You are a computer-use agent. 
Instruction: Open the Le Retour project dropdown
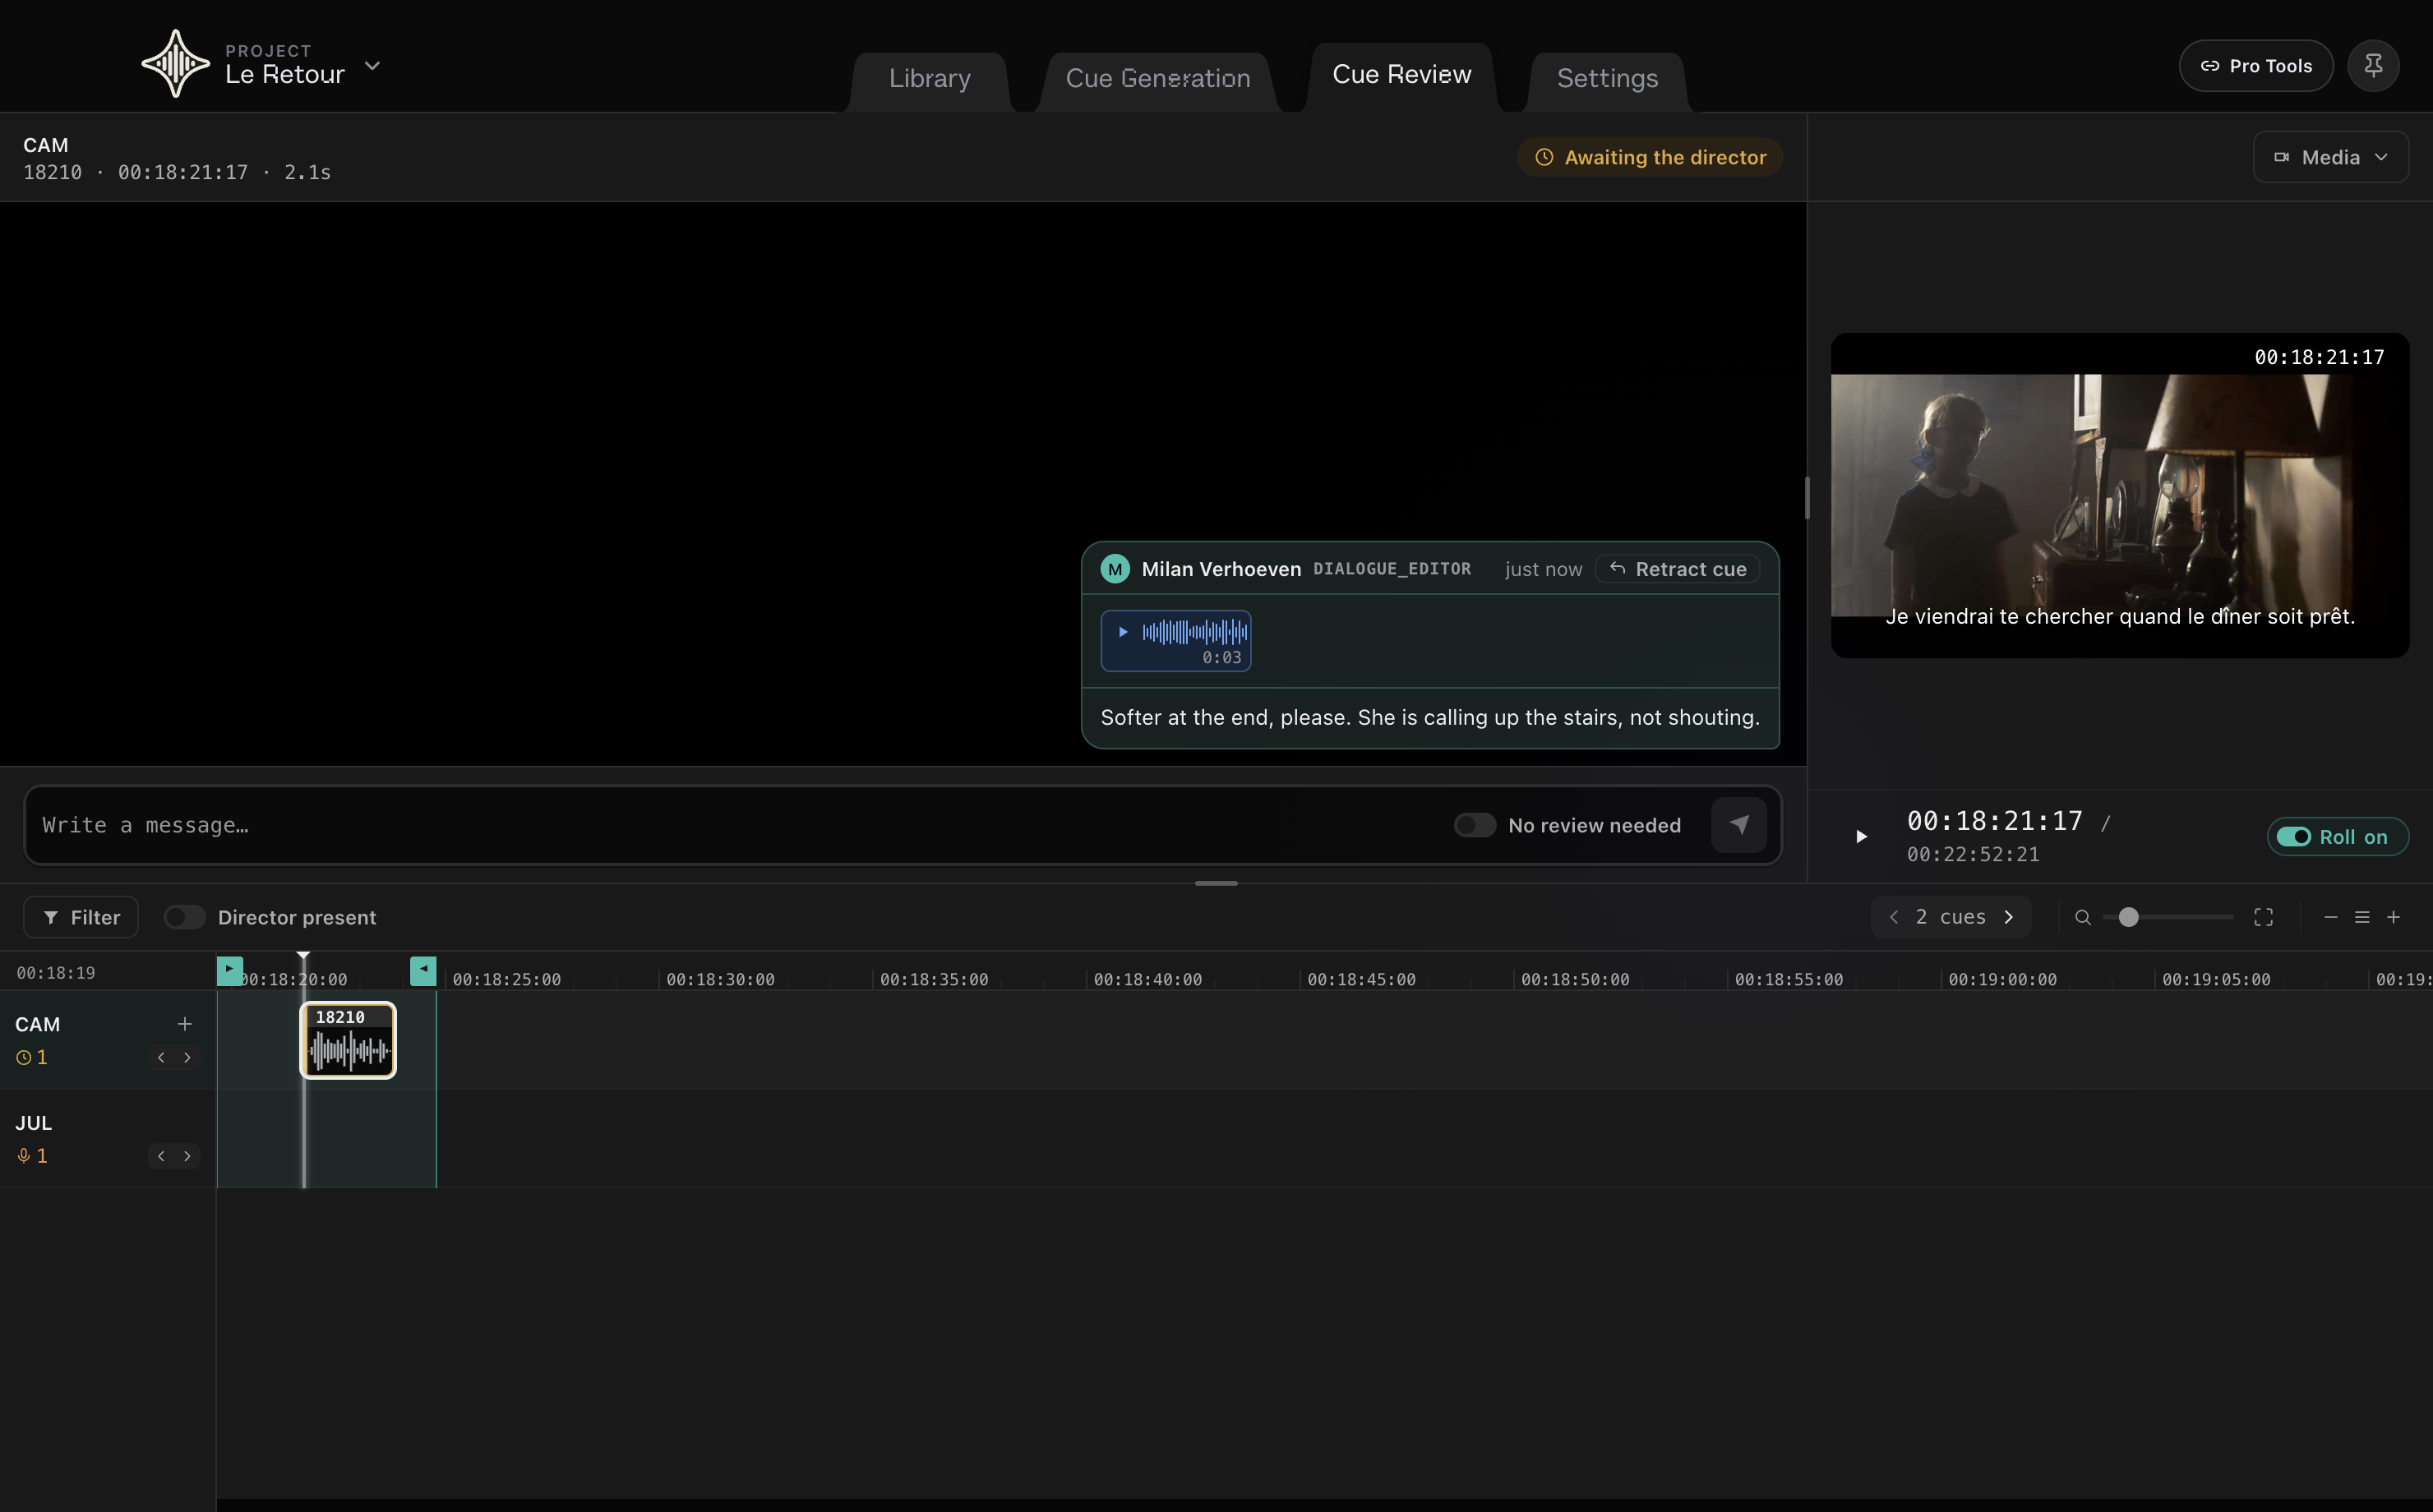[372, 66]
